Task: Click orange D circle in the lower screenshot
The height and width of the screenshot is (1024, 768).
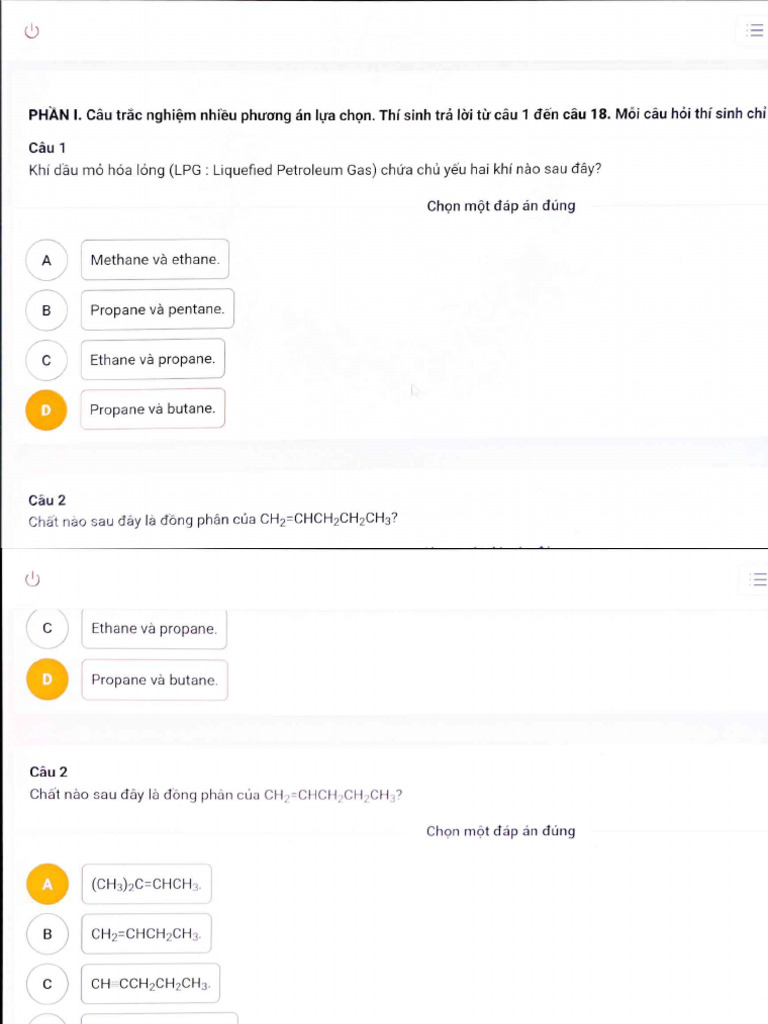Action: coord(46,680)
